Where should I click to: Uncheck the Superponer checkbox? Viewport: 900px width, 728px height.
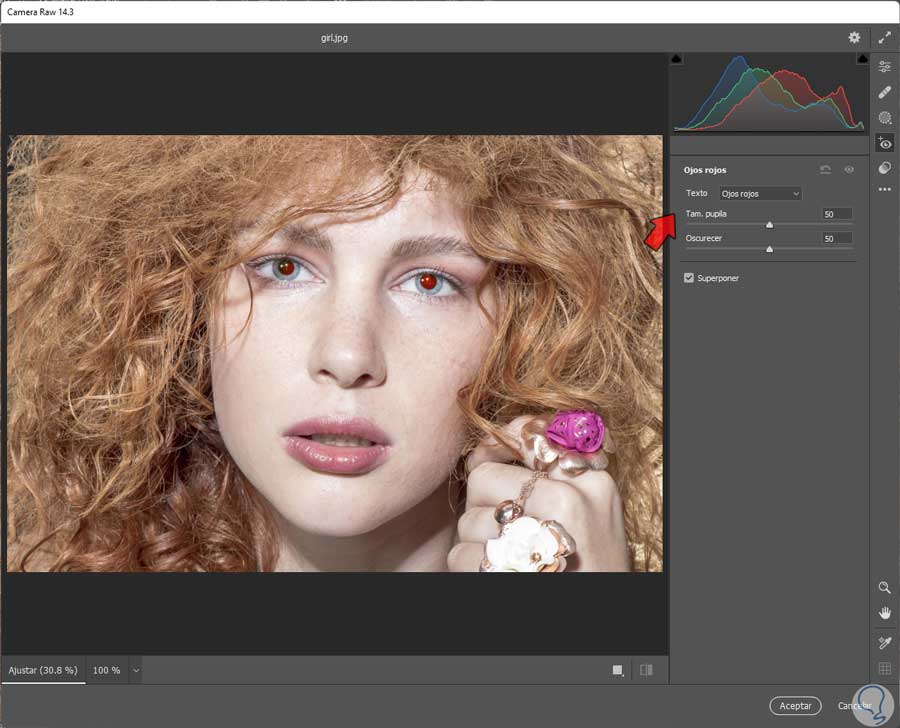click(689, 278)
